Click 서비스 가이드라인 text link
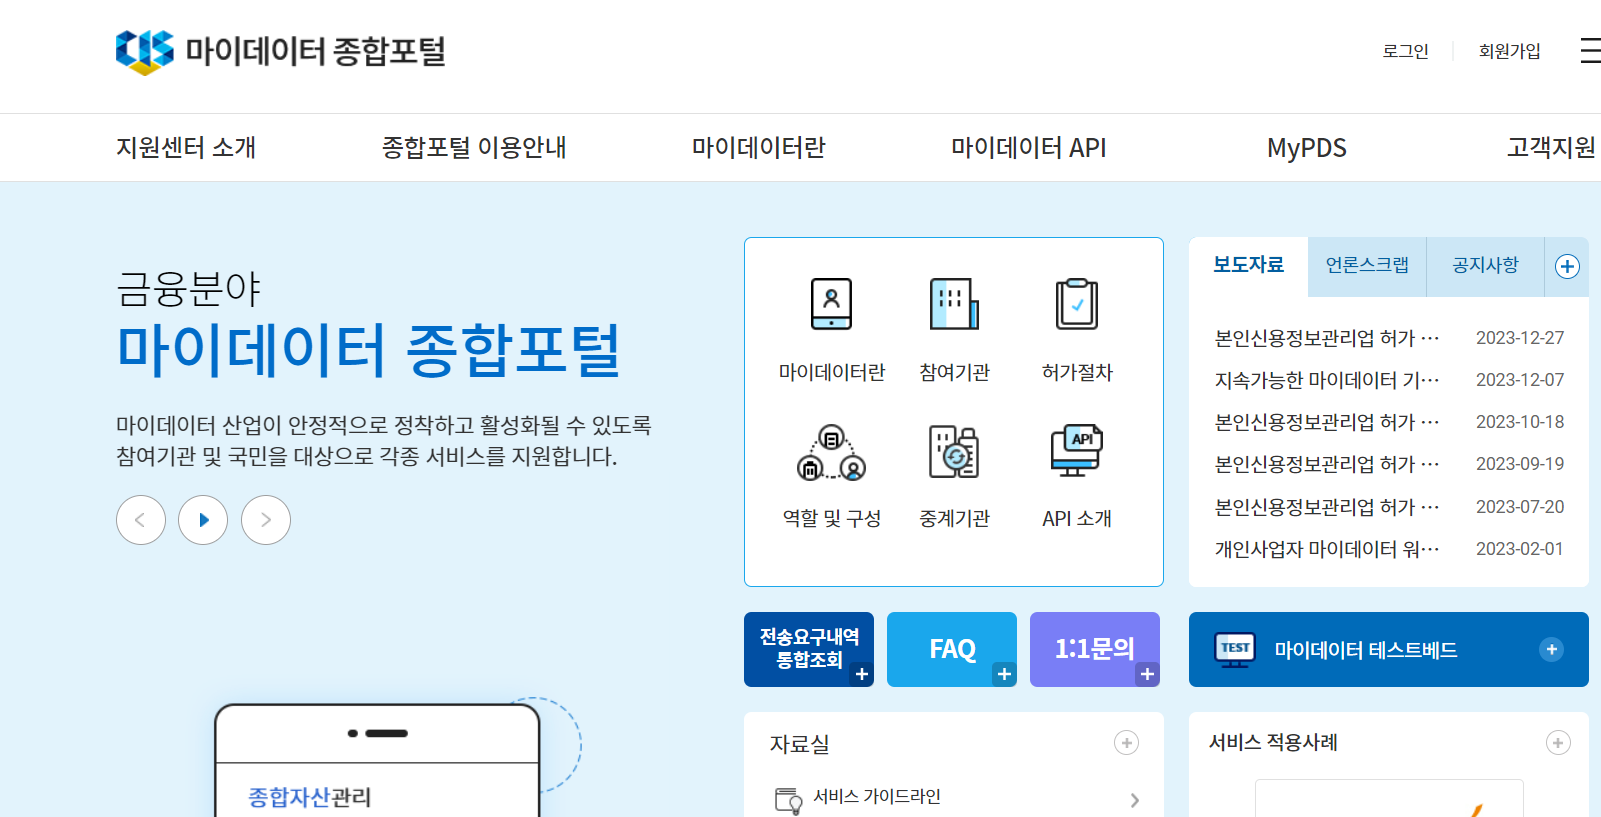This screenshot has width=1601, height=817. [x=877, y=796]
